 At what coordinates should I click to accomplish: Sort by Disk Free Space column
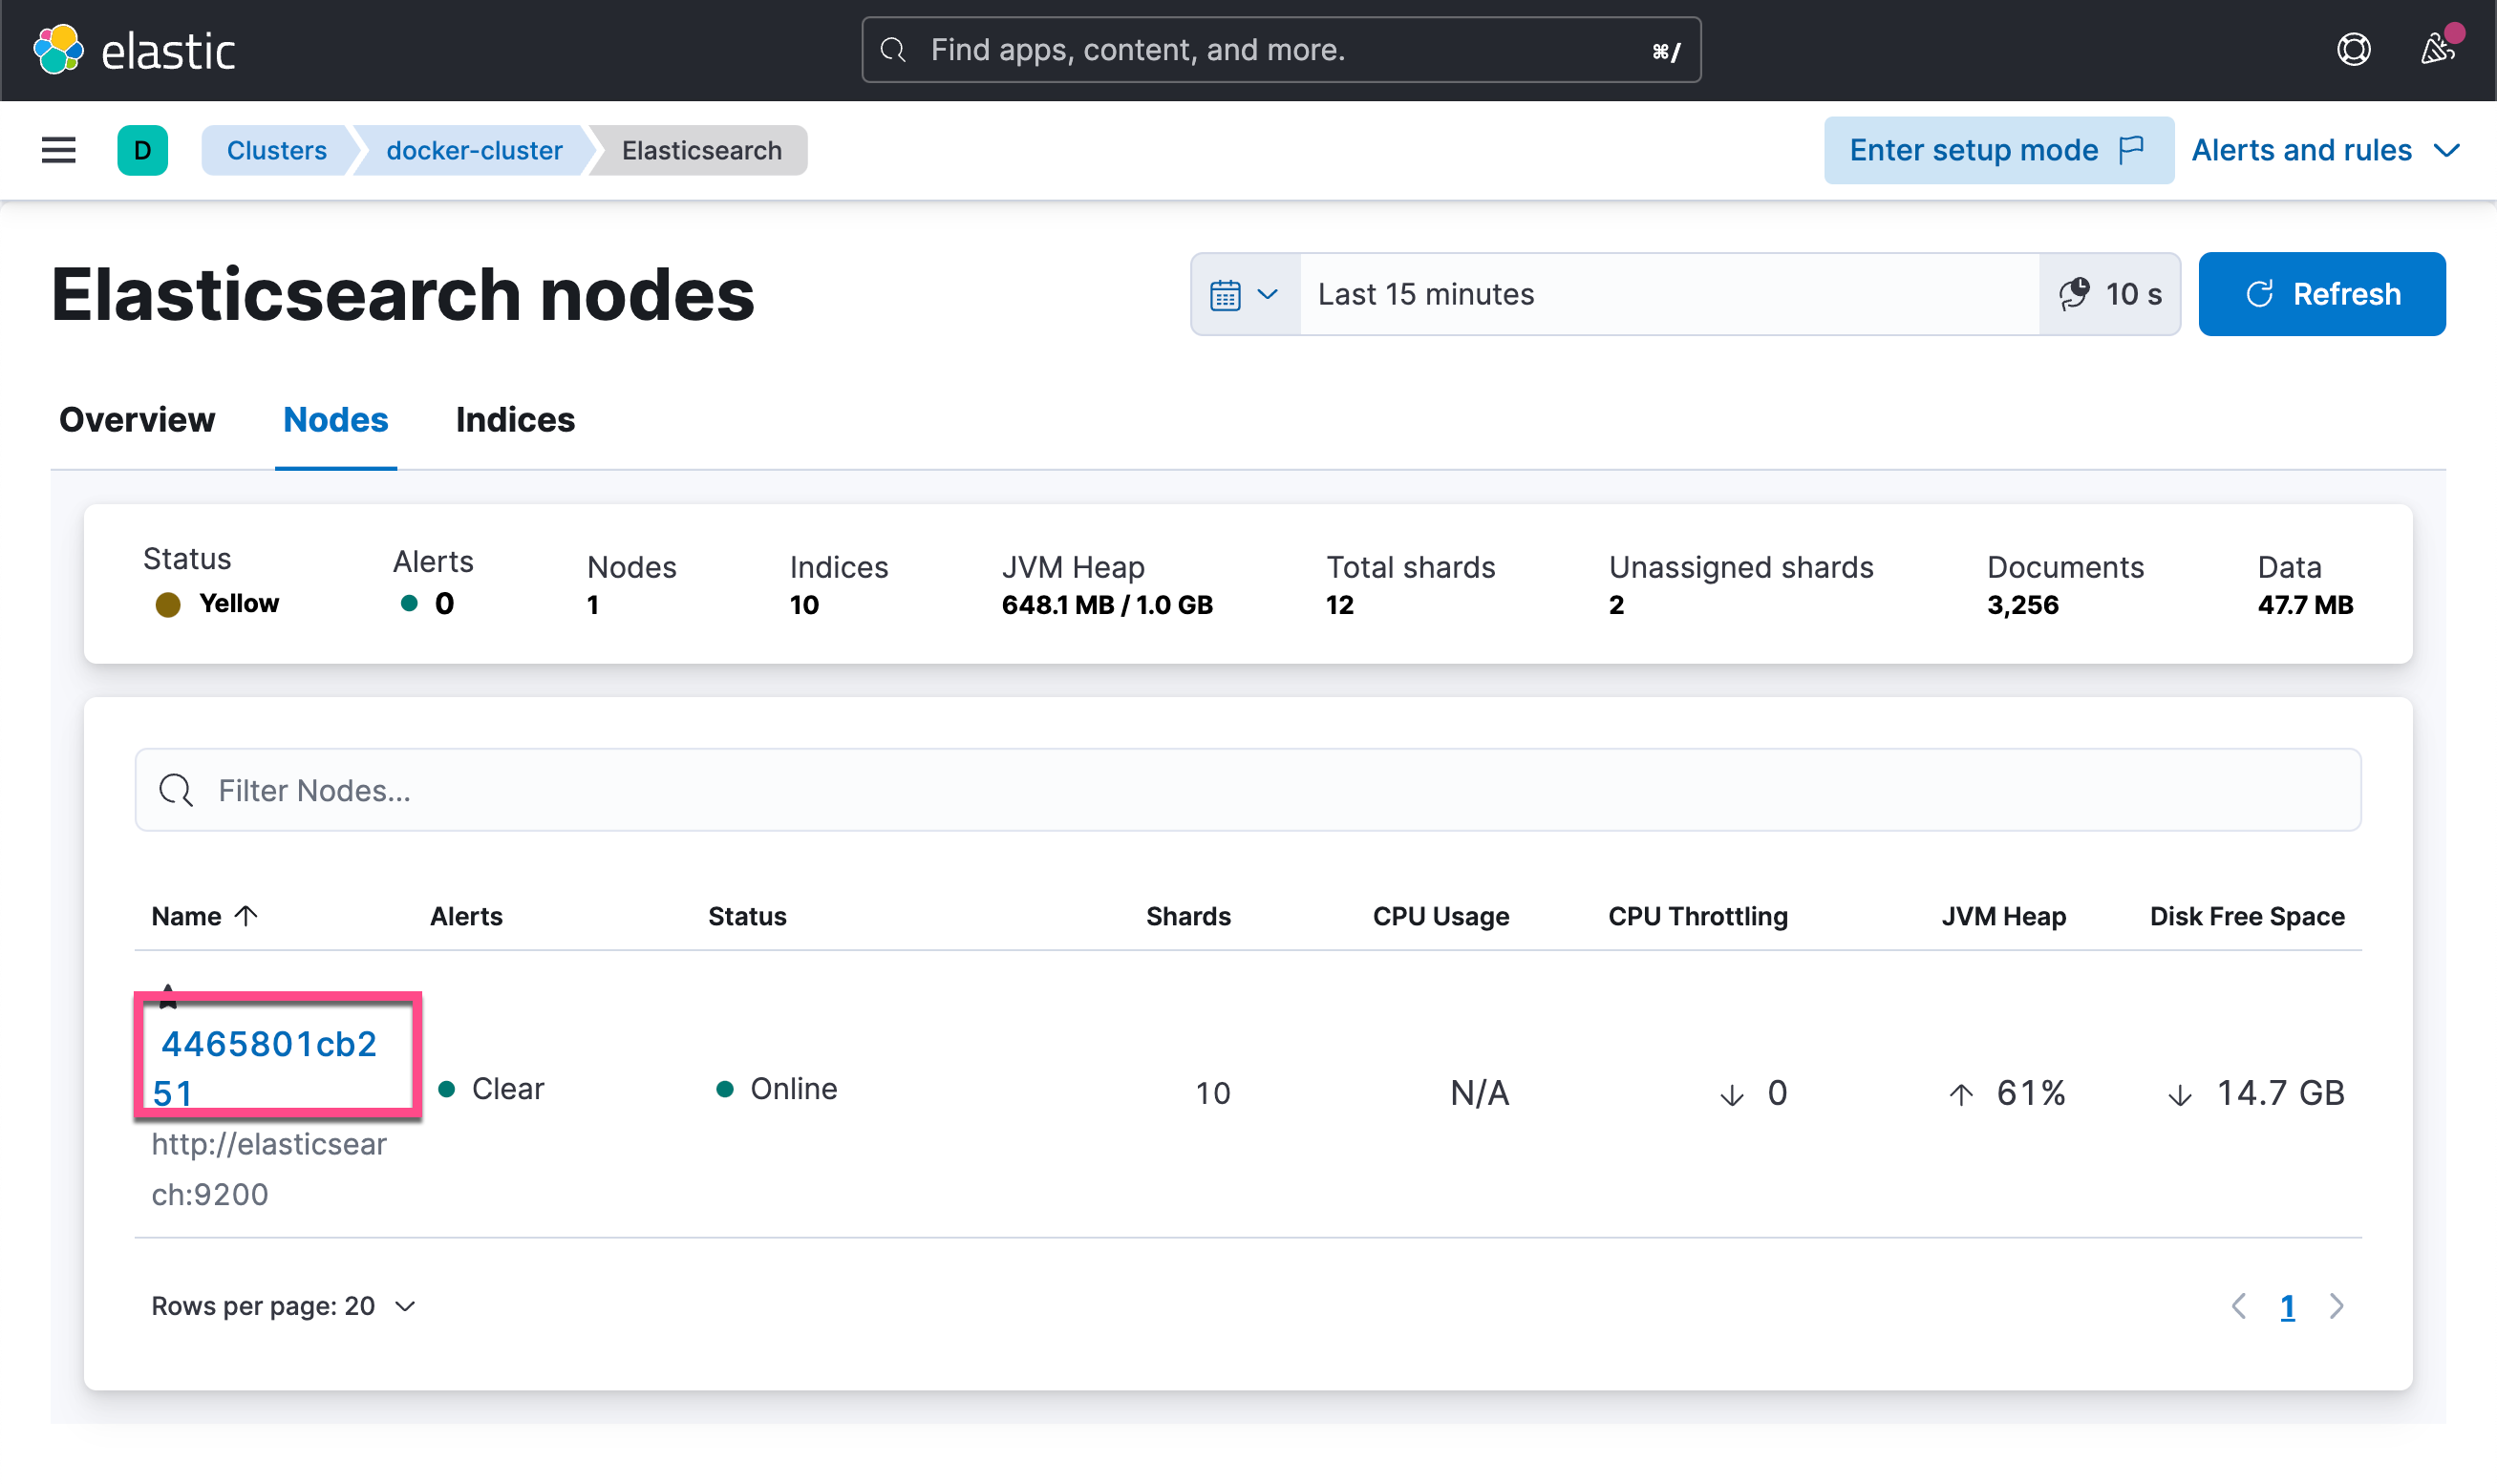[2246, 916]
